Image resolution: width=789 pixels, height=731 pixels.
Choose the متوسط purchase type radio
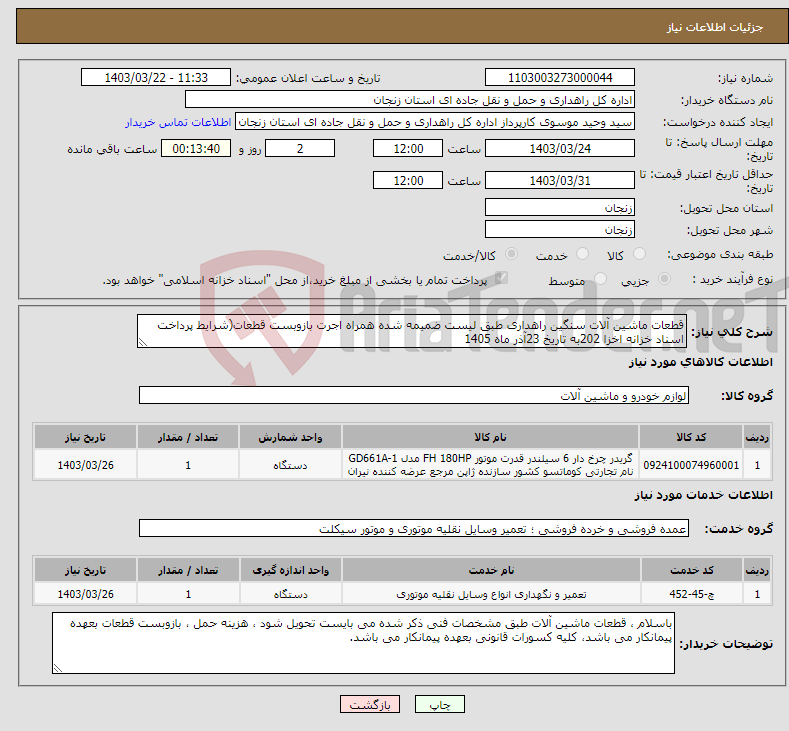coord(600,279)
